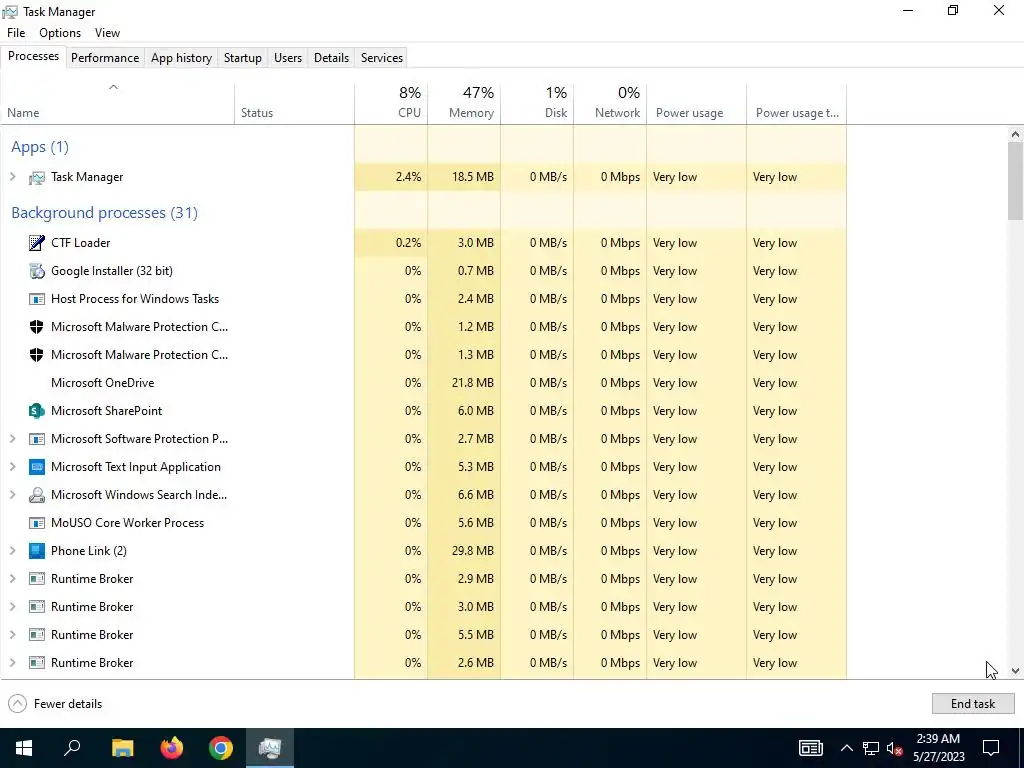Expand Microsoft Software Protection Platform row
The image size is (1024, 768).
(x=12, y=439)
